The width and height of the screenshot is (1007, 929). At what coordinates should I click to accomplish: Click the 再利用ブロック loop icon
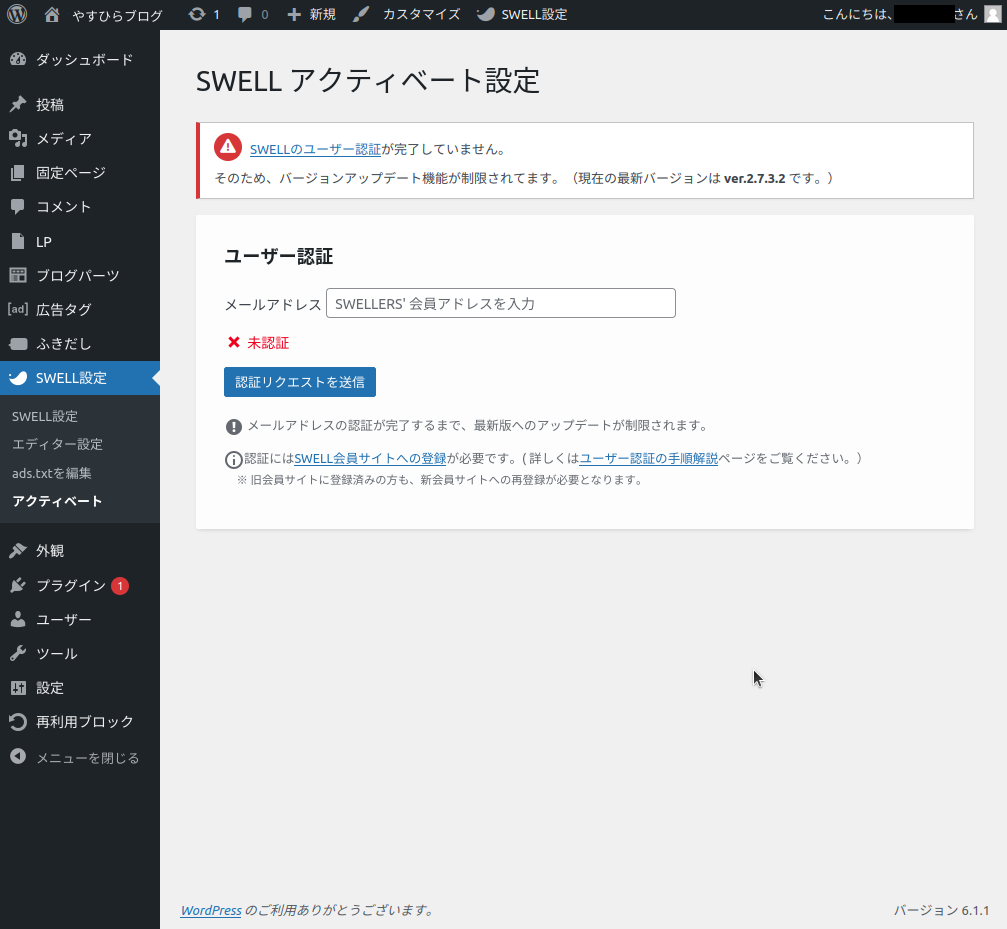[x=18, y=722]
